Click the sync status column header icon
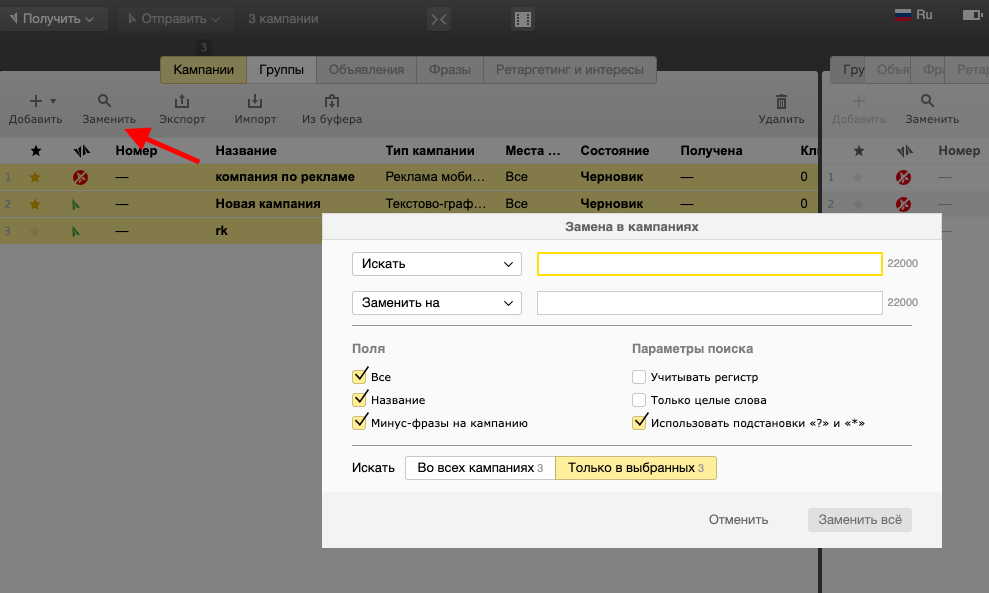Viewport: 989px width, 593px height. tap(81, 151)
